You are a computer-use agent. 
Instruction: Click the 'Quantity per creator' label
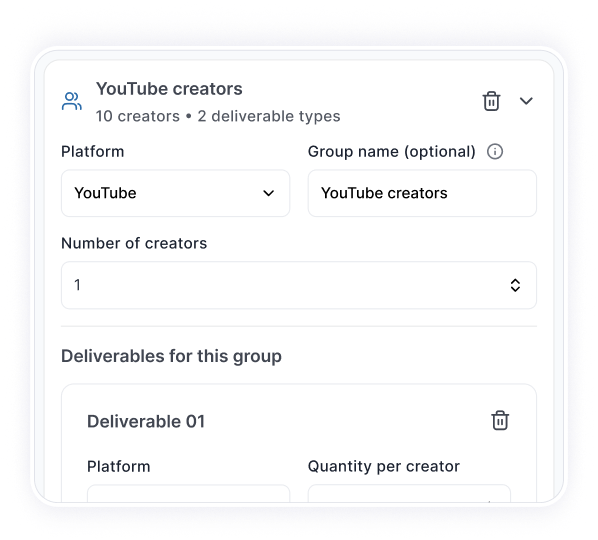(x=384, y=466)
